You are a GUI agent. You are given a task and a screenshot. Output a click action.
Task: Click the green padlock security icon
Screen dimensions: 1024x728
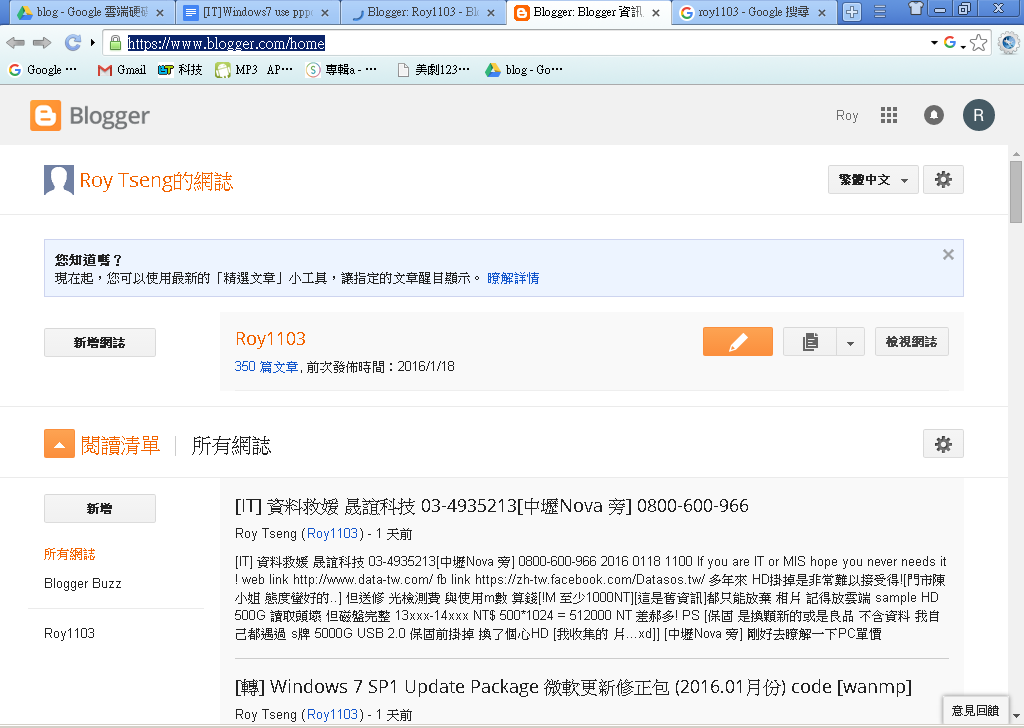[x=116, y=43]
